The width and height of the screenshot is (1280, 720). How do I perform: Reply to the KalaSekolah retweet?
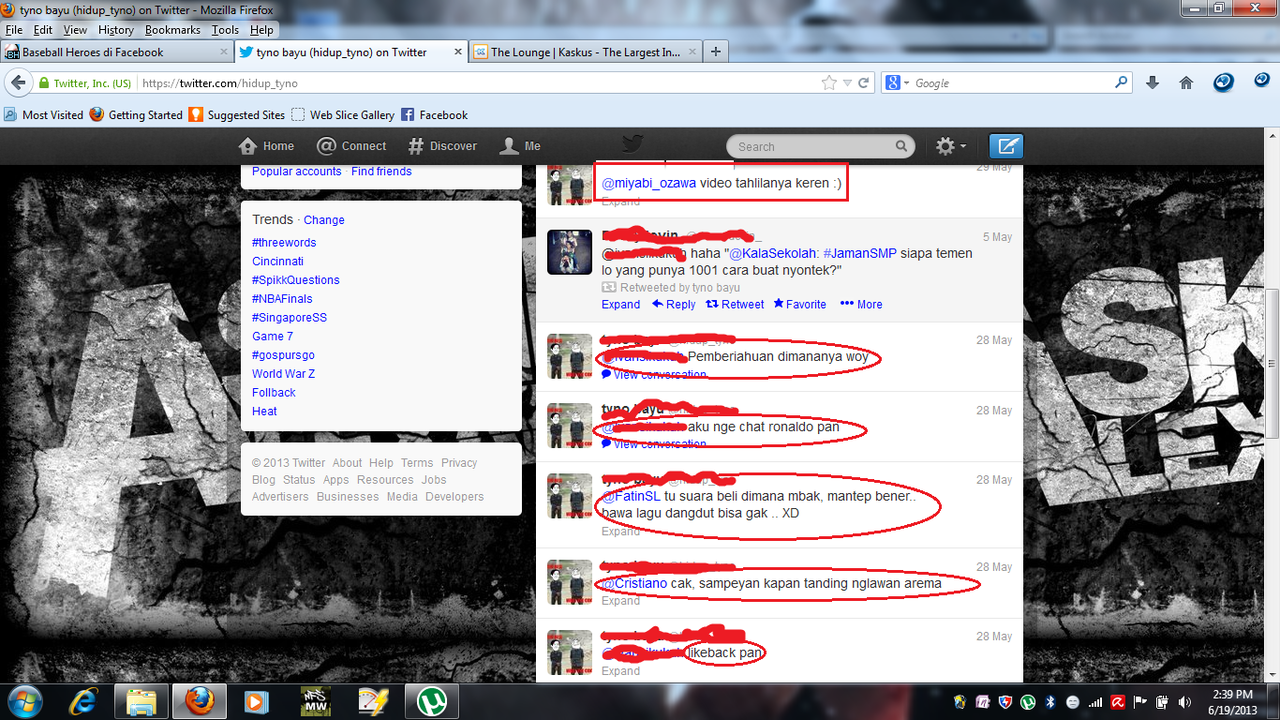click(674, 304)
